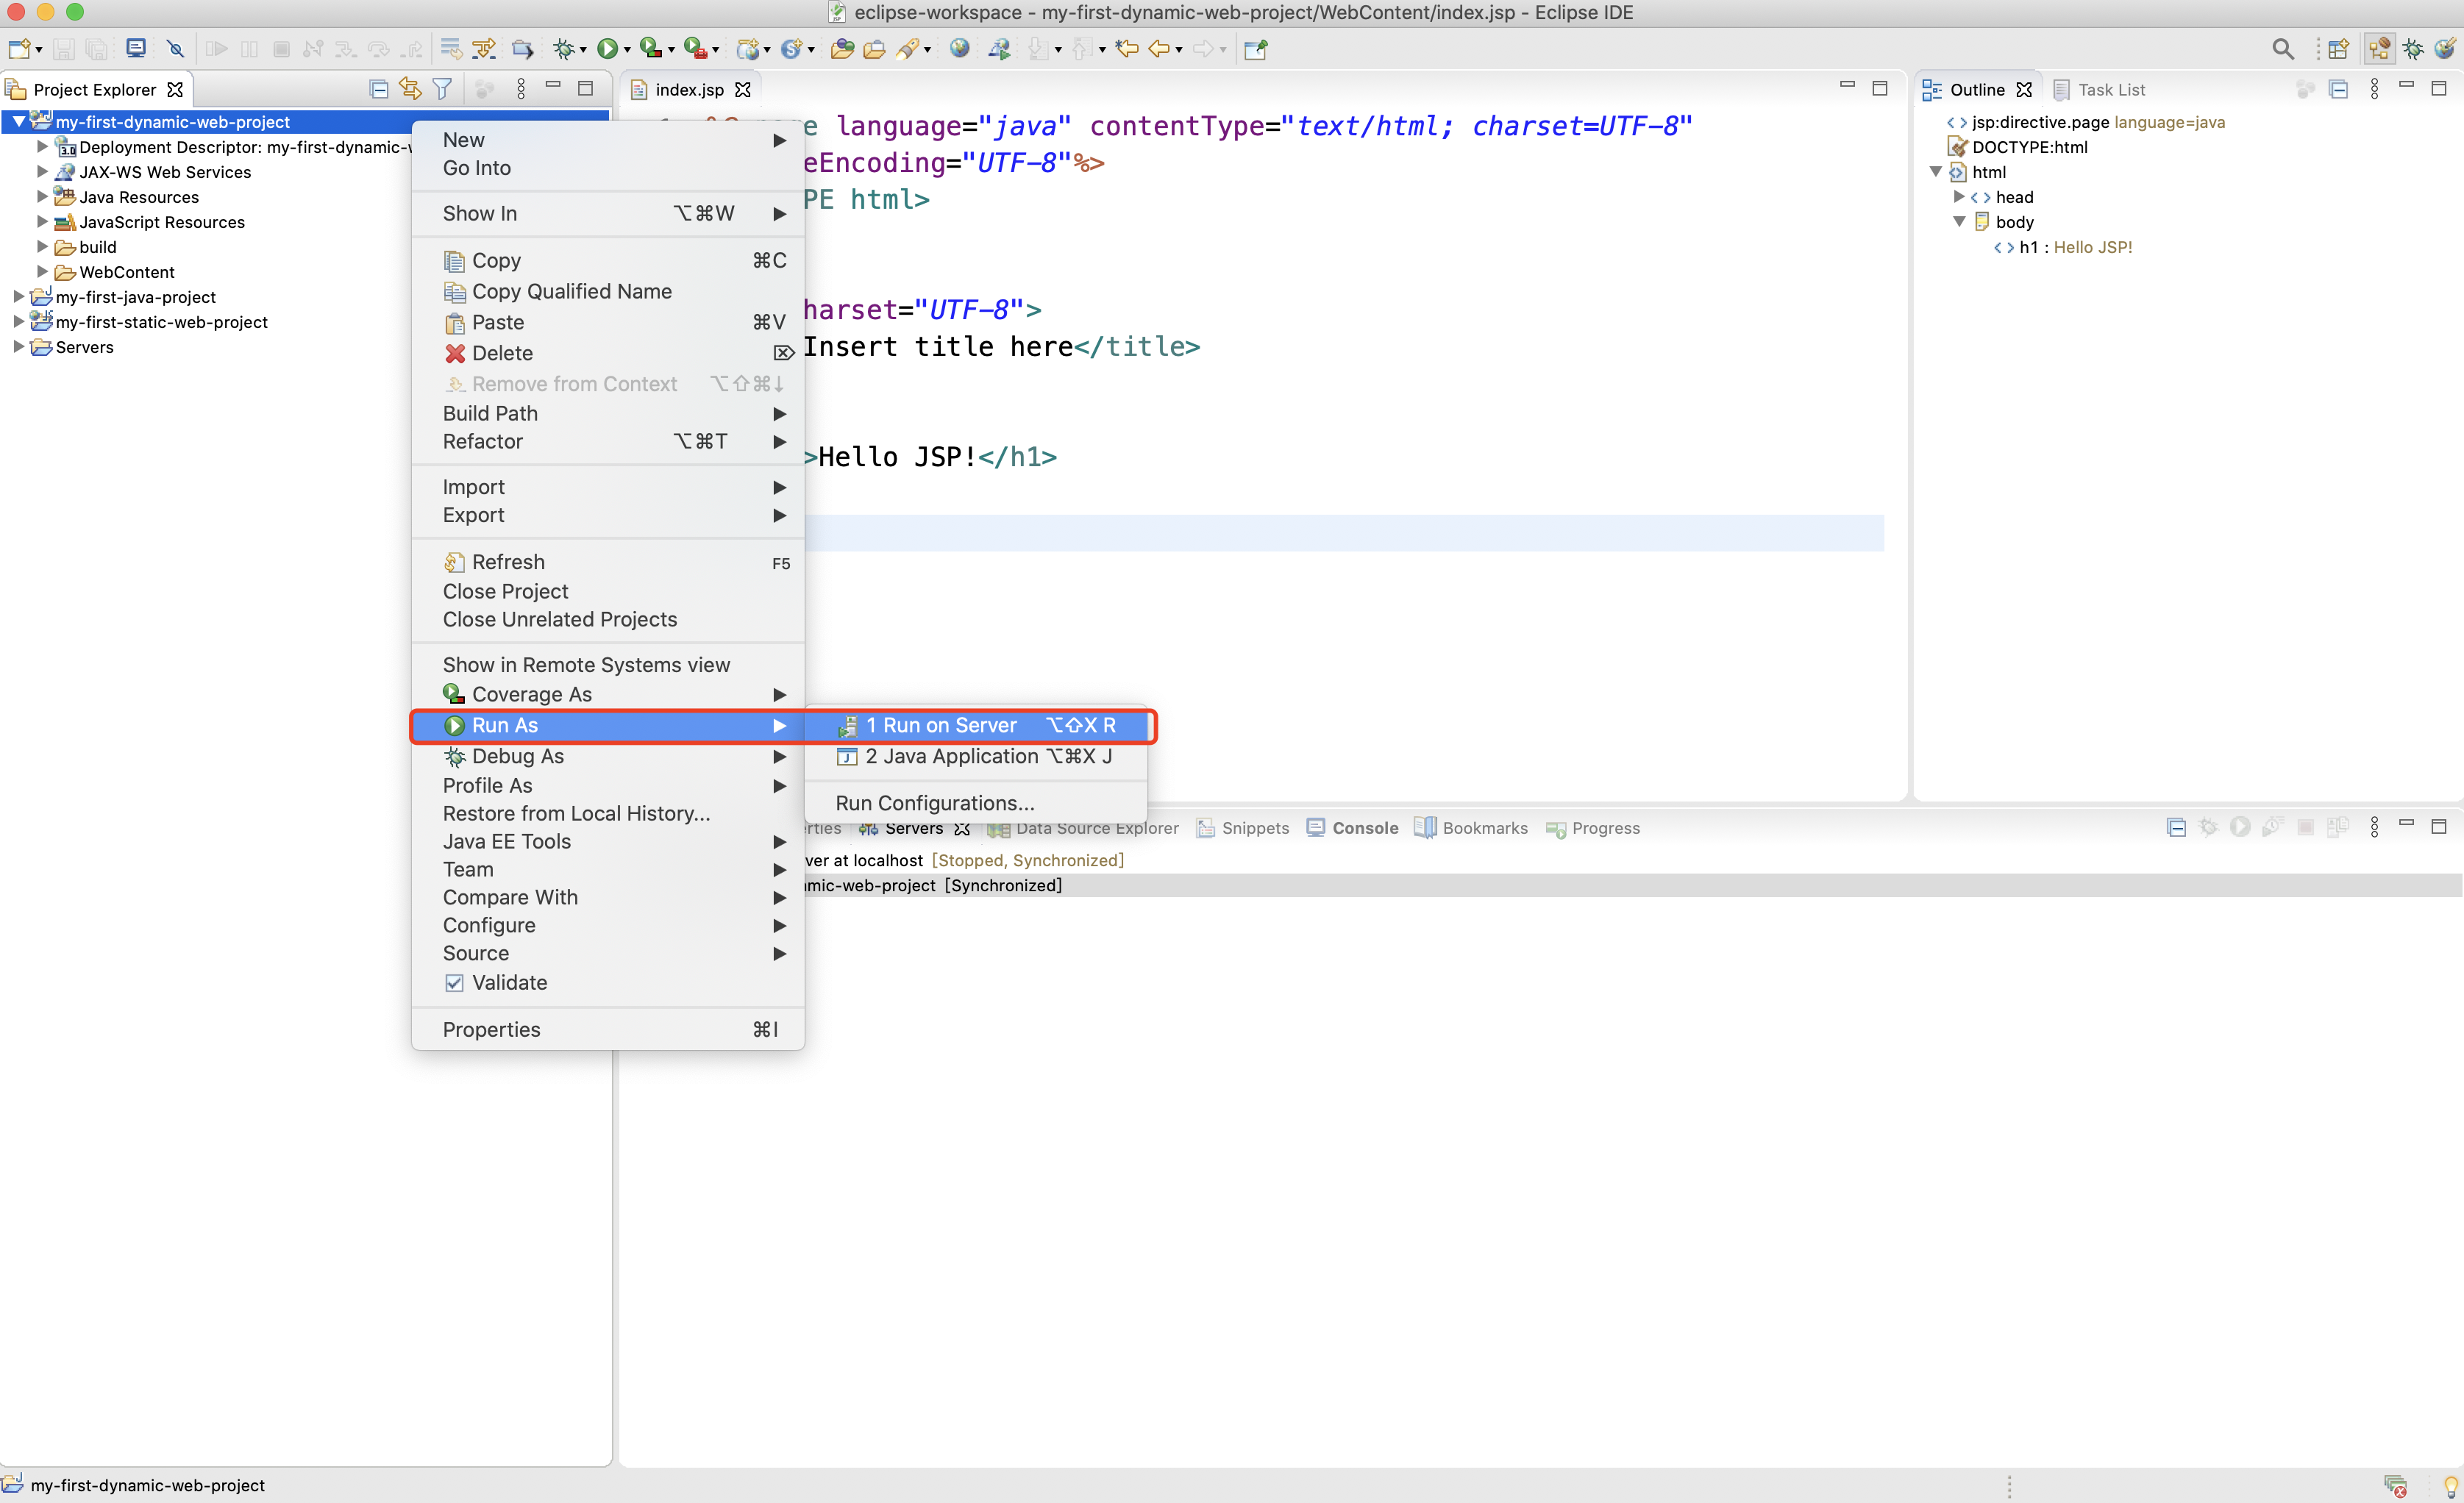Switch to the Progress tab
The height and width of the screenshot is (1503, 2464).
pyautogui.click(x=1593, y=828)
